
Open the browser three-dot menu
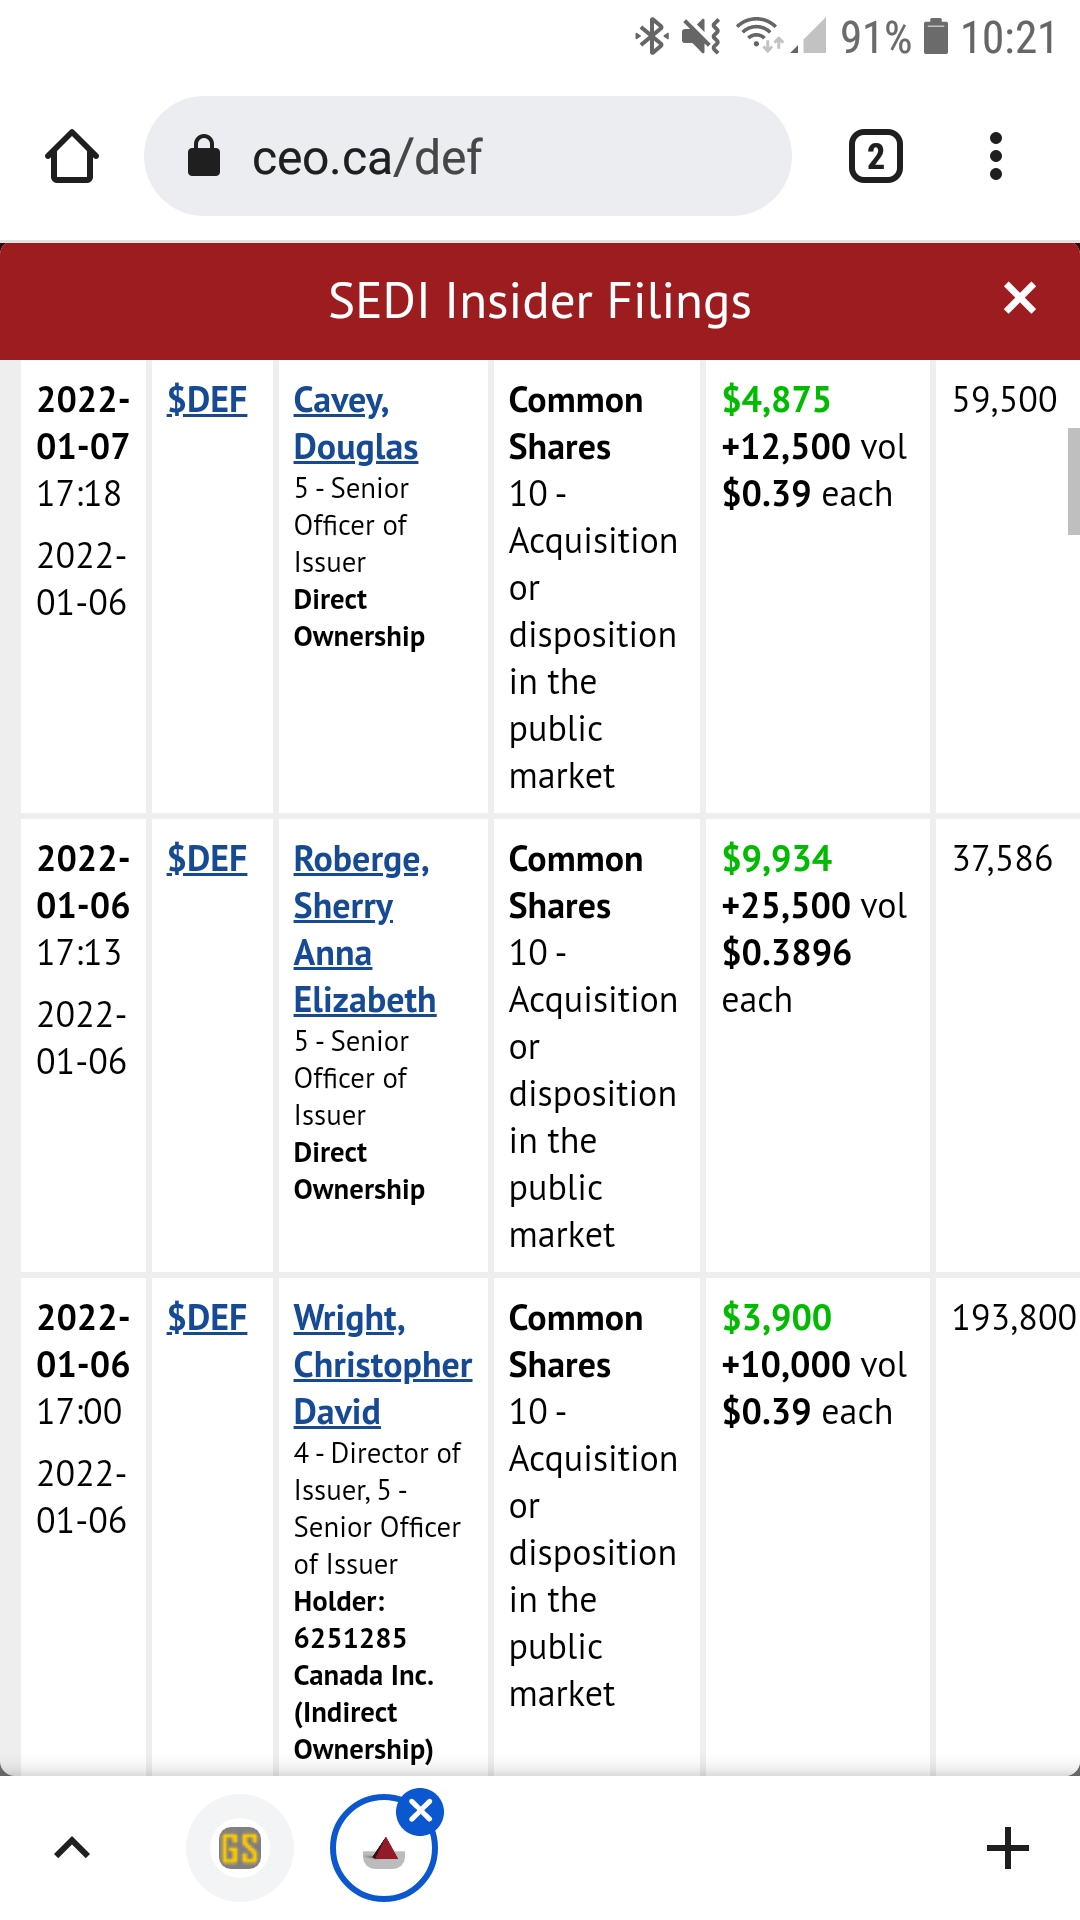pos(995,157)
